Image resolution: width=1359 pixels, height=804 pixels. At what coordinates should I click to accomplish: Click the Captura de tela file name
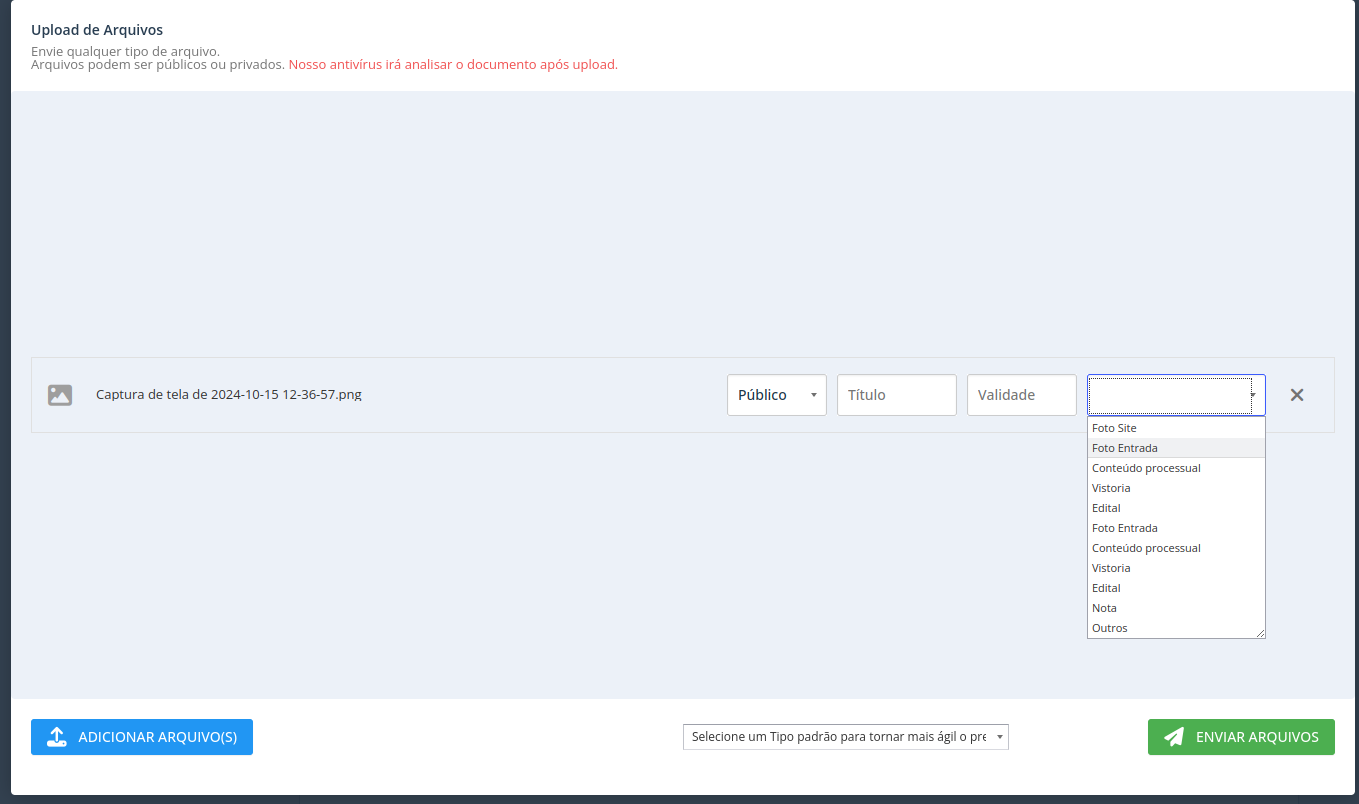tap(228, 395)
